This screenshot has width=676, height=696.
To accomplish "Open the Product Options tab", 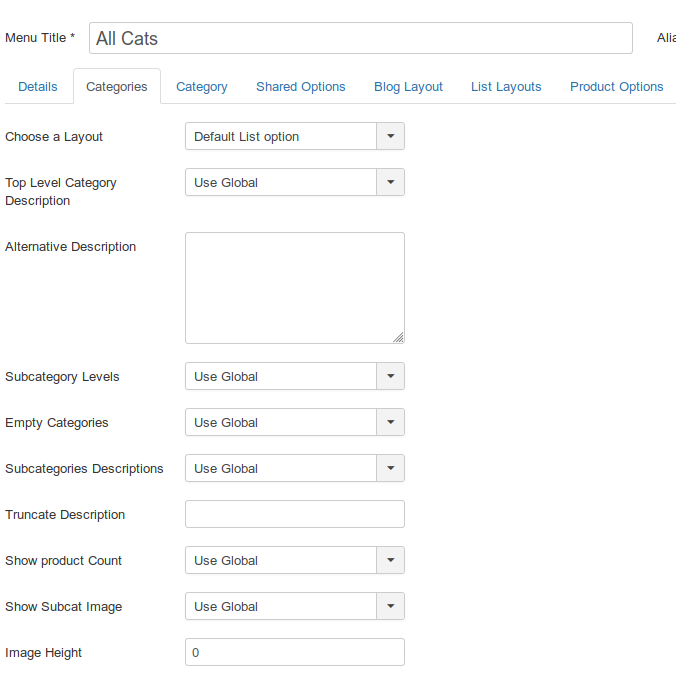I will tap(617, 87).
